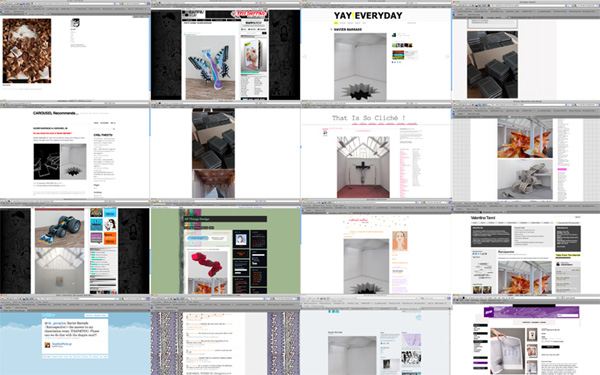Click the small avatar on That Is So Cliché
The height and width of the screenshot is (375, 600).
click(x=325, y=133)
